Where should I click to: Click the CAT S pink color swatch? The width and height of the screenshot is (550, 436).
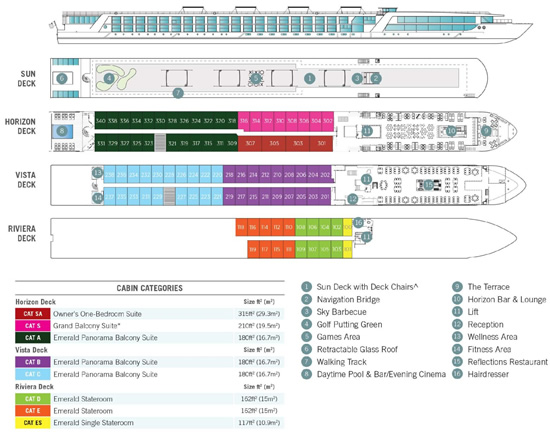(33, 326)
